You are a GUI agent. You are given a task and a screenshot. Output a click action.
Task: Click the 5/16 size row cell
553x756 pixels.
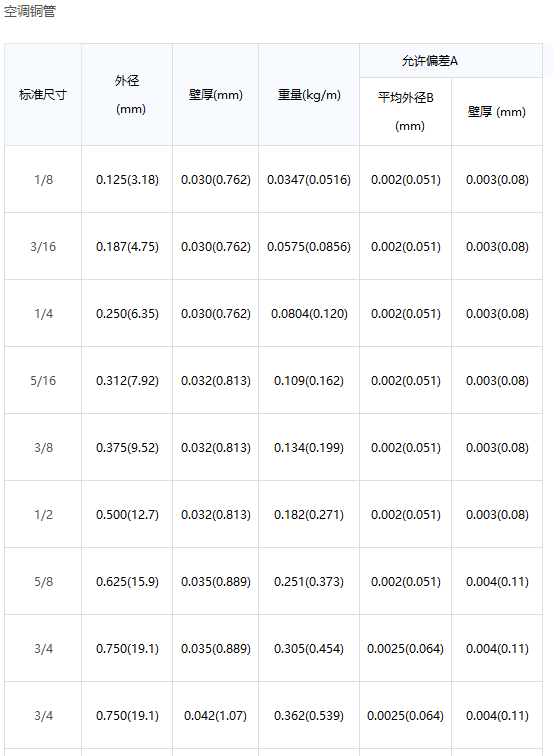[x=43, y=380]
